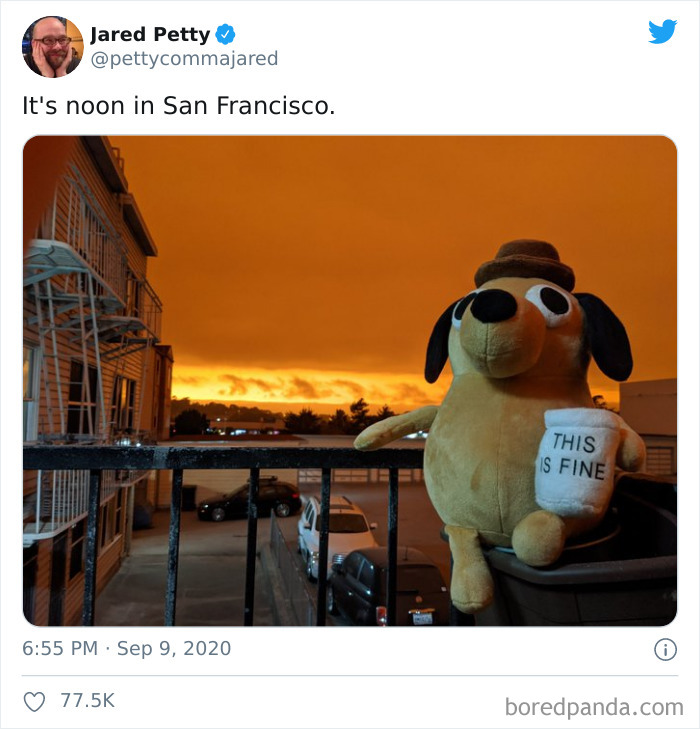This screenshot has height=729, width=700.
Task: Open Jared Petty's profile avatar
Action: pyautogui.click(x=53, y=46)
